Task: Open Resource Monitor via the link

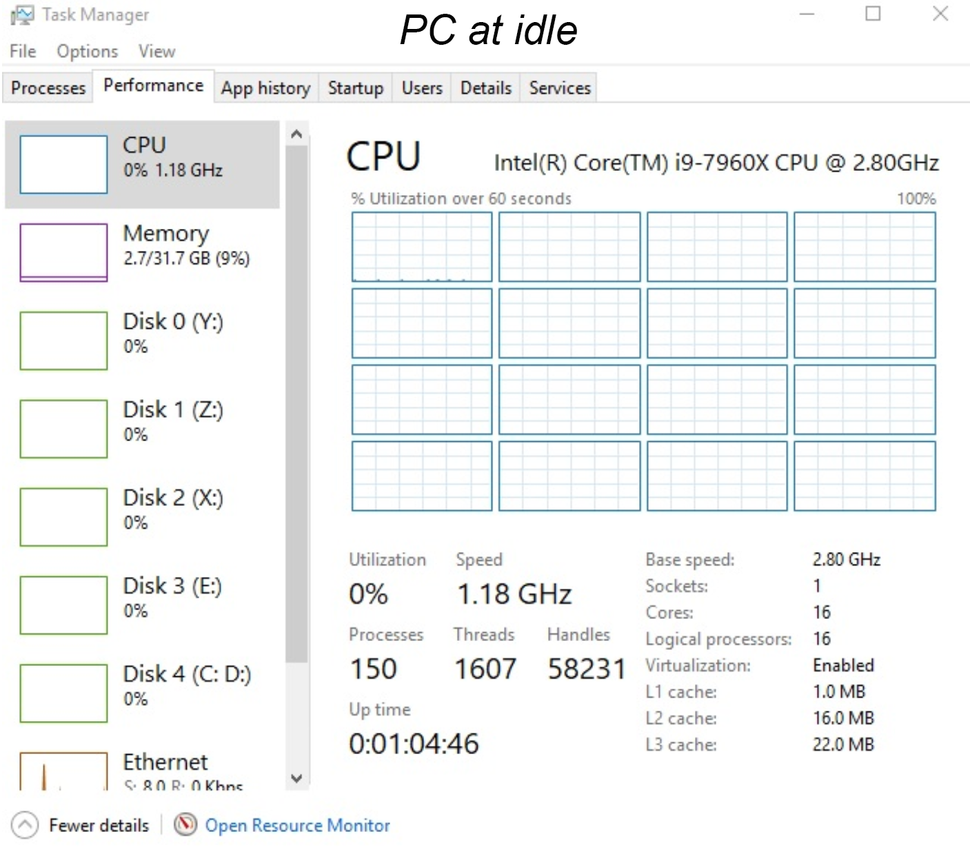Action: (296, 825)
